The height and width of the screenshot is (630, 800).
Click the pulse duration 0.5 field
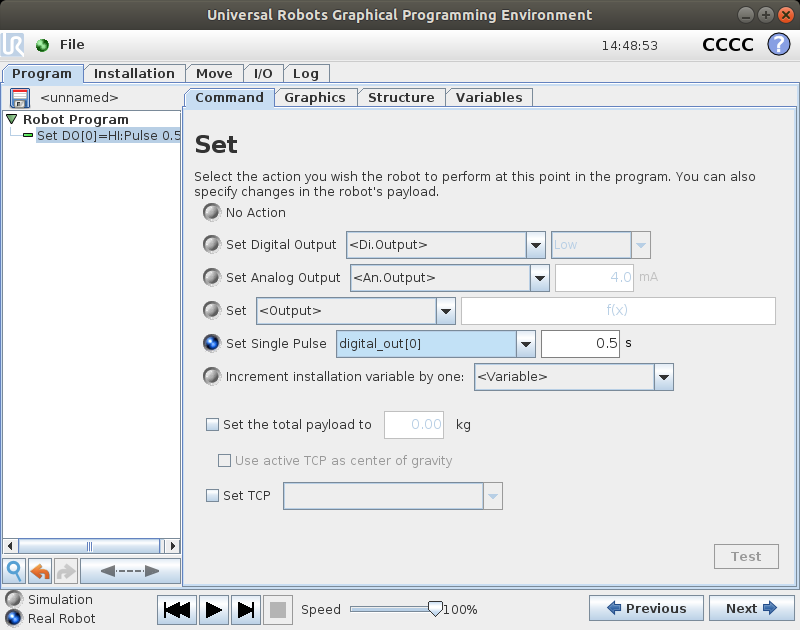[580, 344]
